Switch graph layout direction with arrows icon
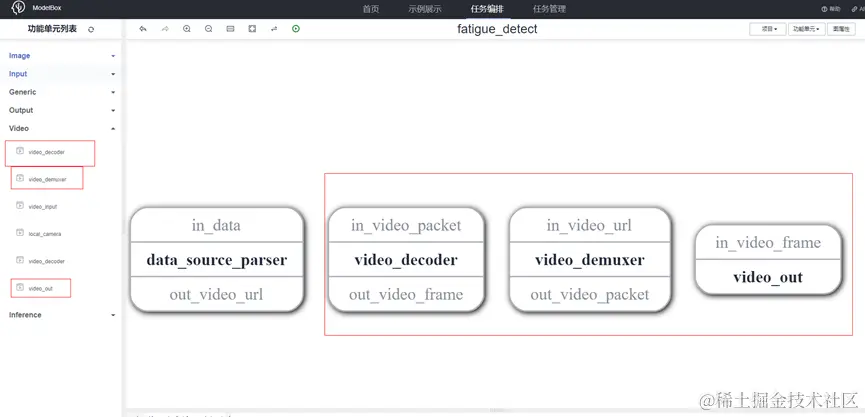 coord(274,29)
